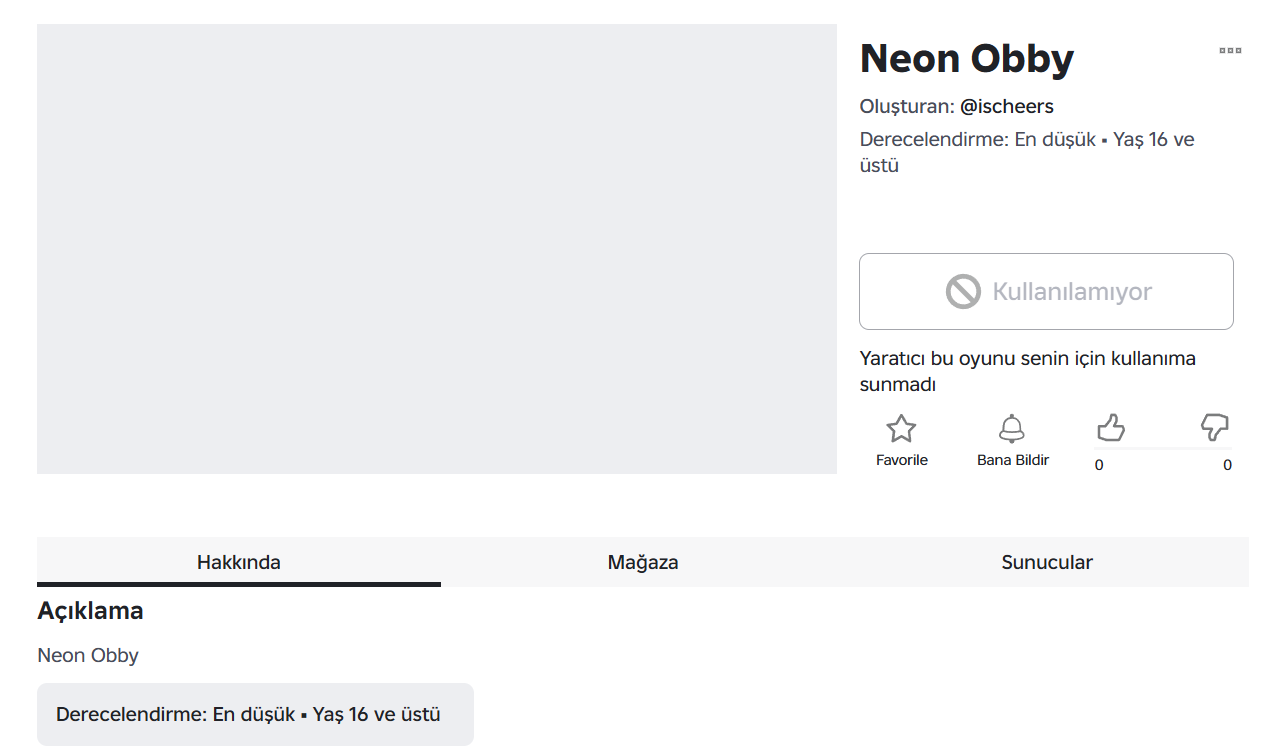Screen dimensions: 1272x748
Task: Click the Favorile star icon
Action: pyautogui.click(x=901, y=429)
